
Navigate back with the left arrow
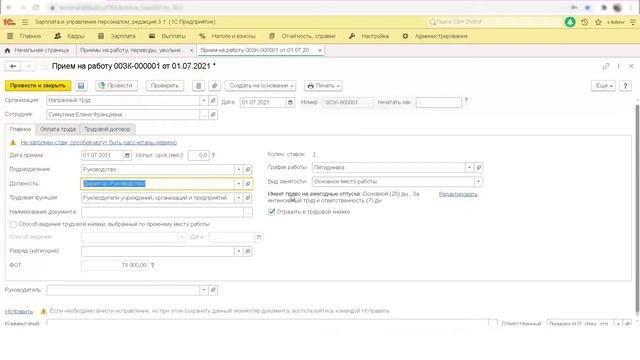click(13, 66)
